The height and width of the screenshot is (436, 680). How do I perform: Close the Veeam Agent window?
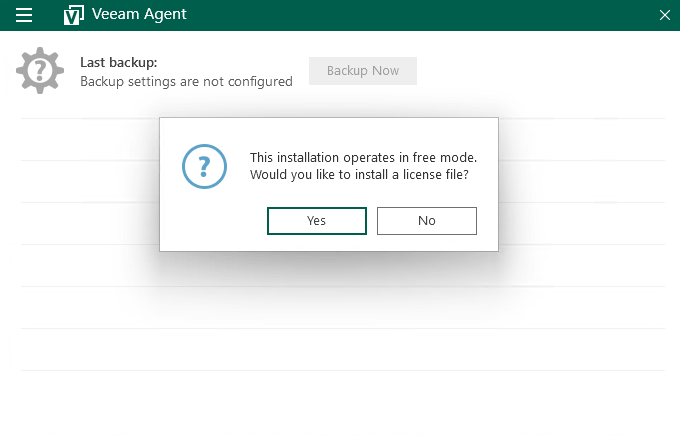point(664,15)
